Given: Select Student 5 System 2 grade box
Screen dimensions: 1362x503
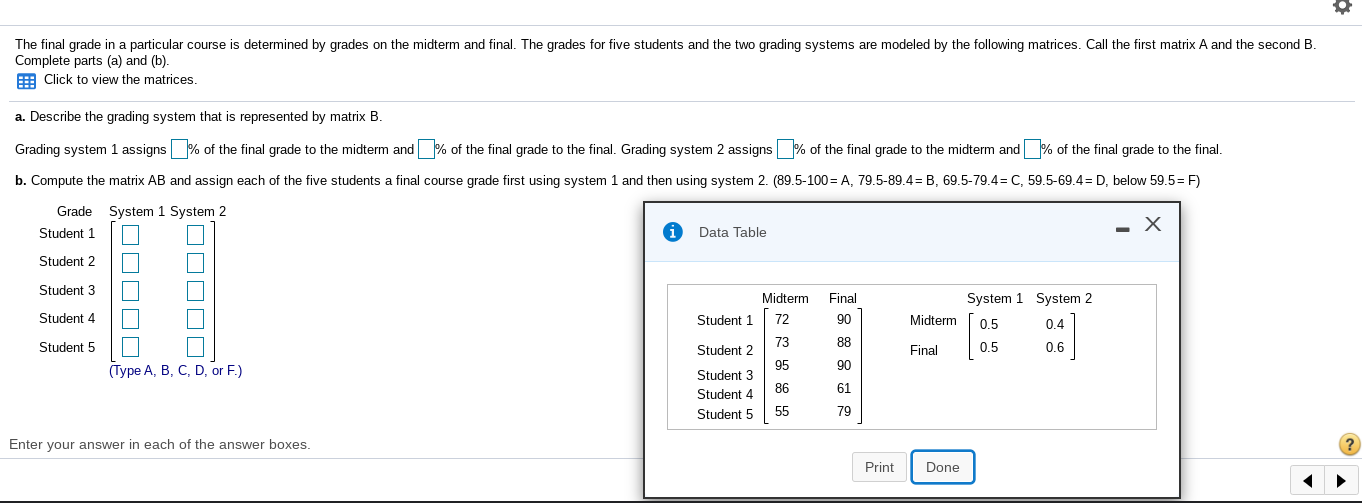Looking at the screenshot, I should 196,348.
